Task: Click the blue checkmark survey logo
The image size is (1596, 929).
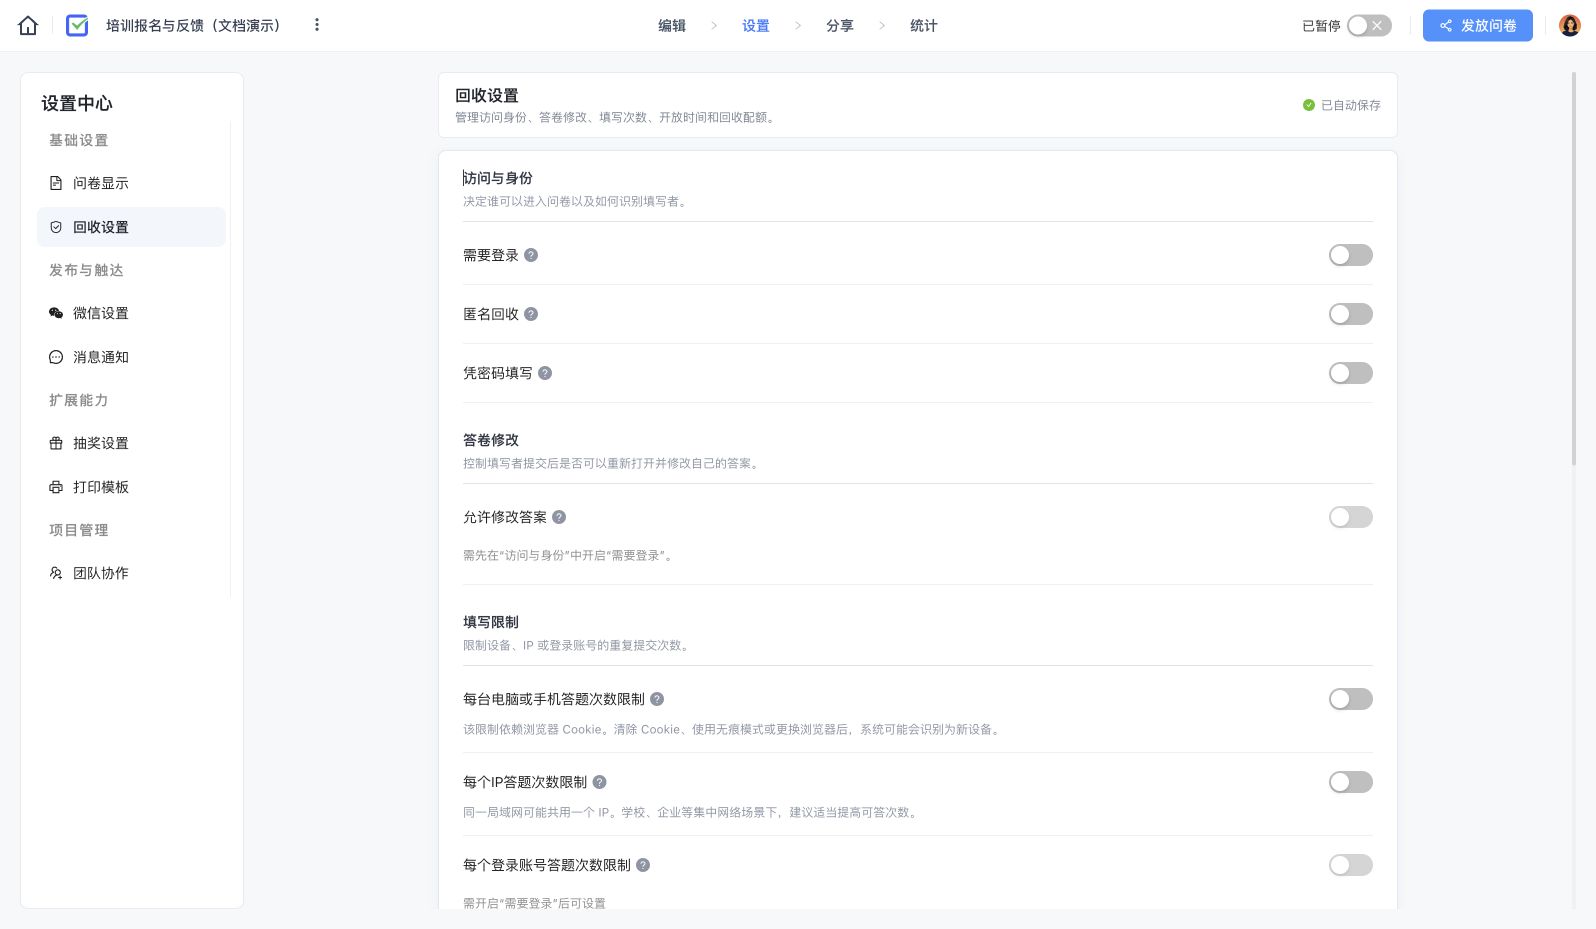Action: tap(77, 25)
